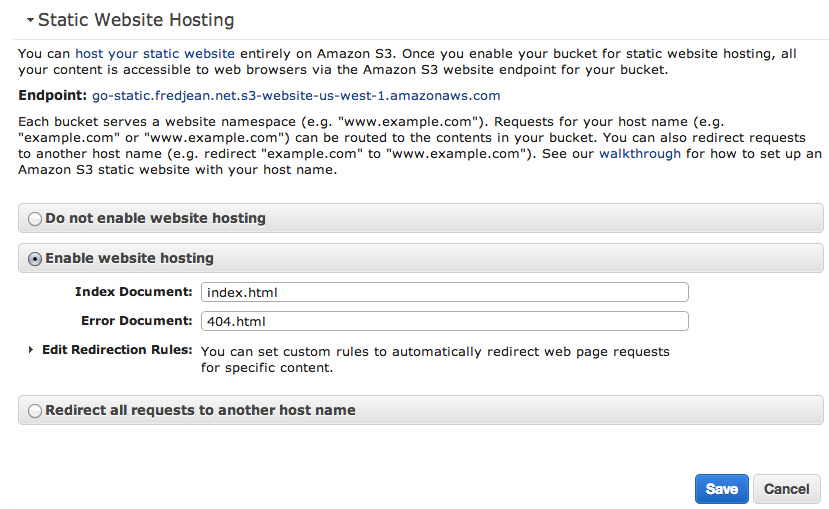Open the go-static.fredjean.net endpoint link

[296, 96]
